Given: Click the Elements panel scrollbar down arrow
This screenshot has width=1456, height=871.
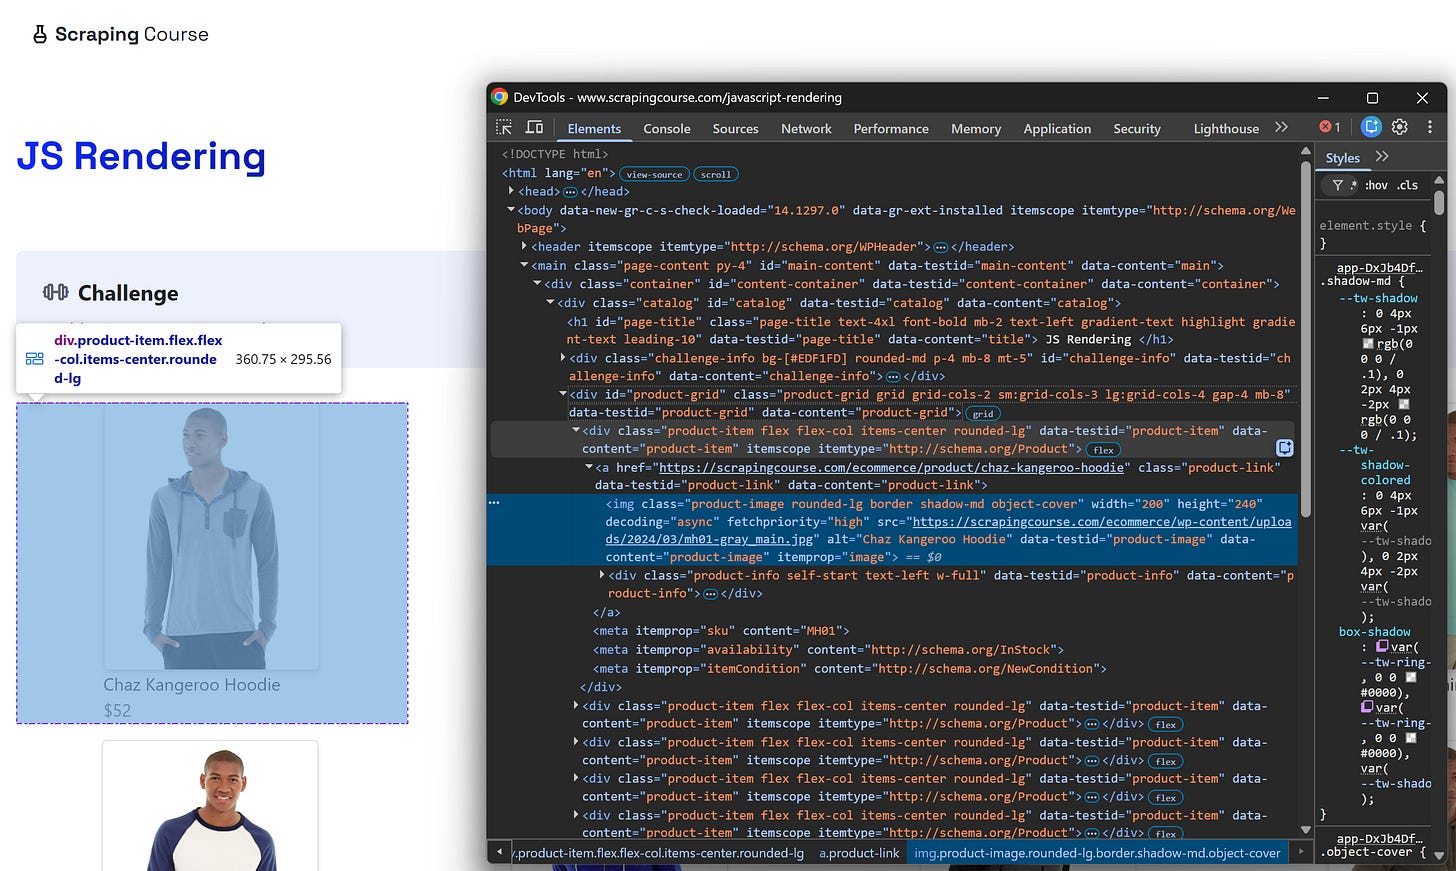Looking at the screenshot, I should coord(1306,829).
